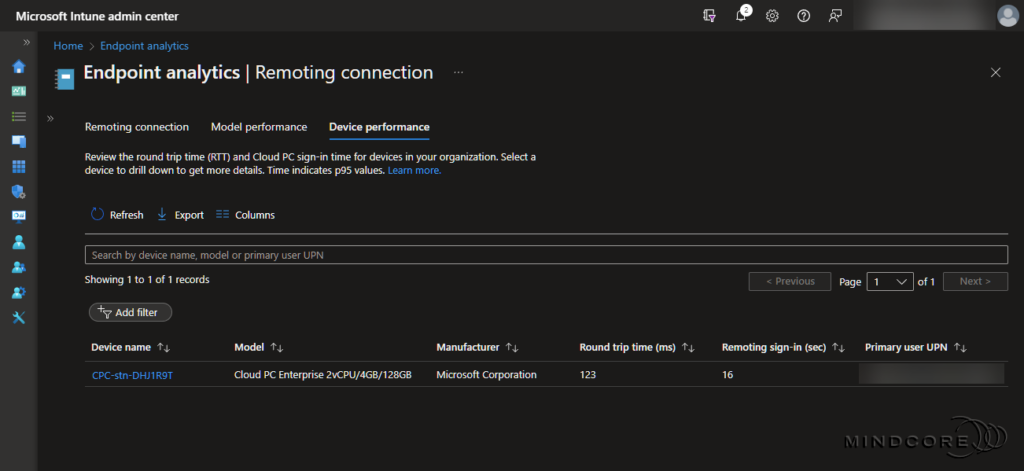Open the Help question mark icon

[804, 16]
